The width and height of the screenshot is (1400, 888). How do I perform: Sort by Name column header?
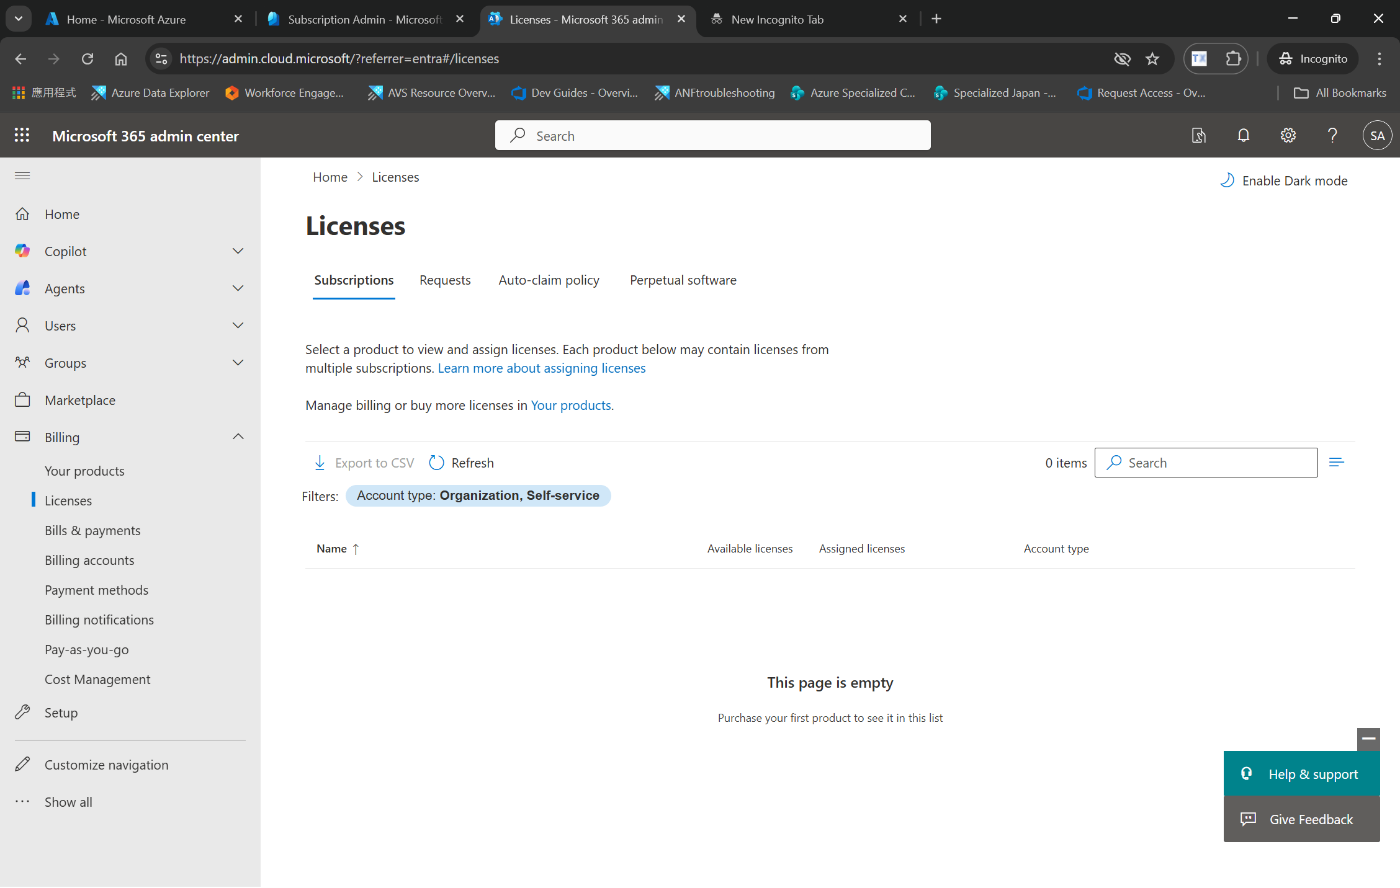[x=337, y=548]
